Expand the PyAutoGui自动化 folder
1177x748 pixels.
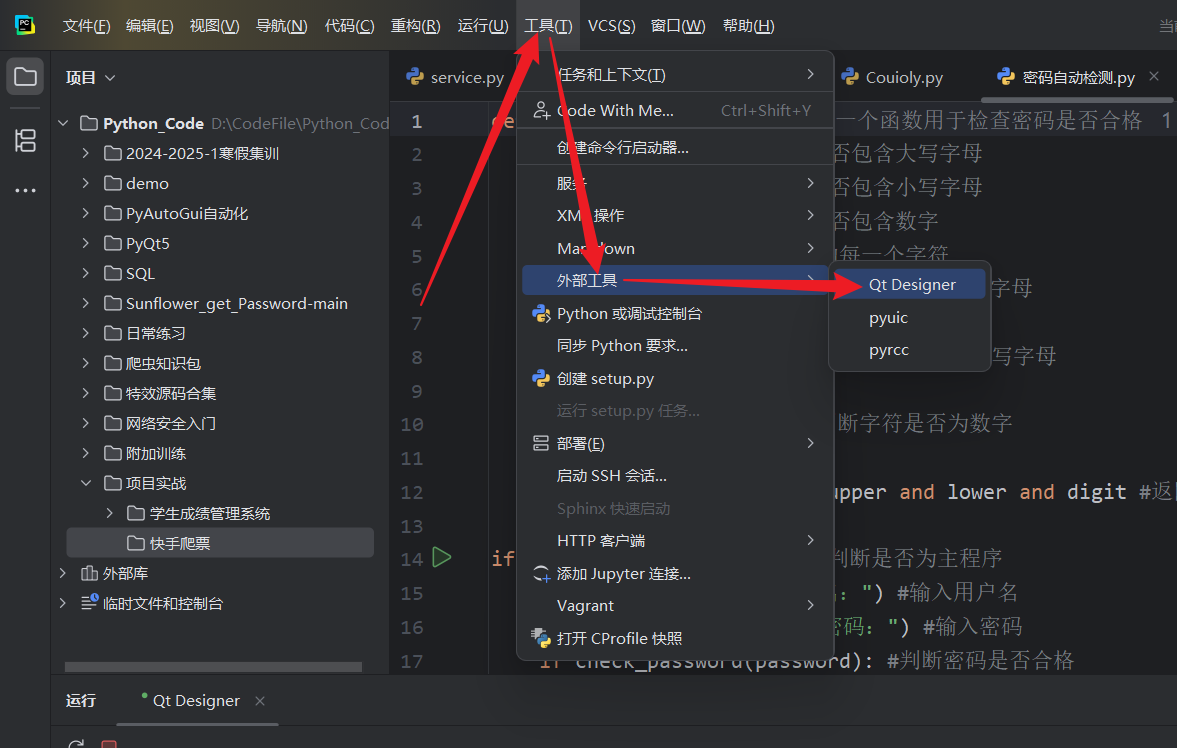[86, 213]
